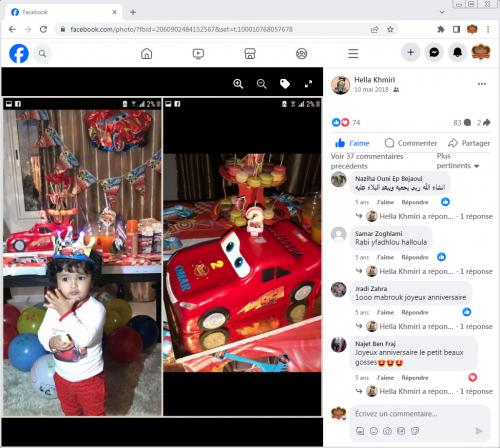Expand reply under Jradi Zahra's comment
This screenshot has width=500, height=448.
pyautogui.click(x=423, y=326)
